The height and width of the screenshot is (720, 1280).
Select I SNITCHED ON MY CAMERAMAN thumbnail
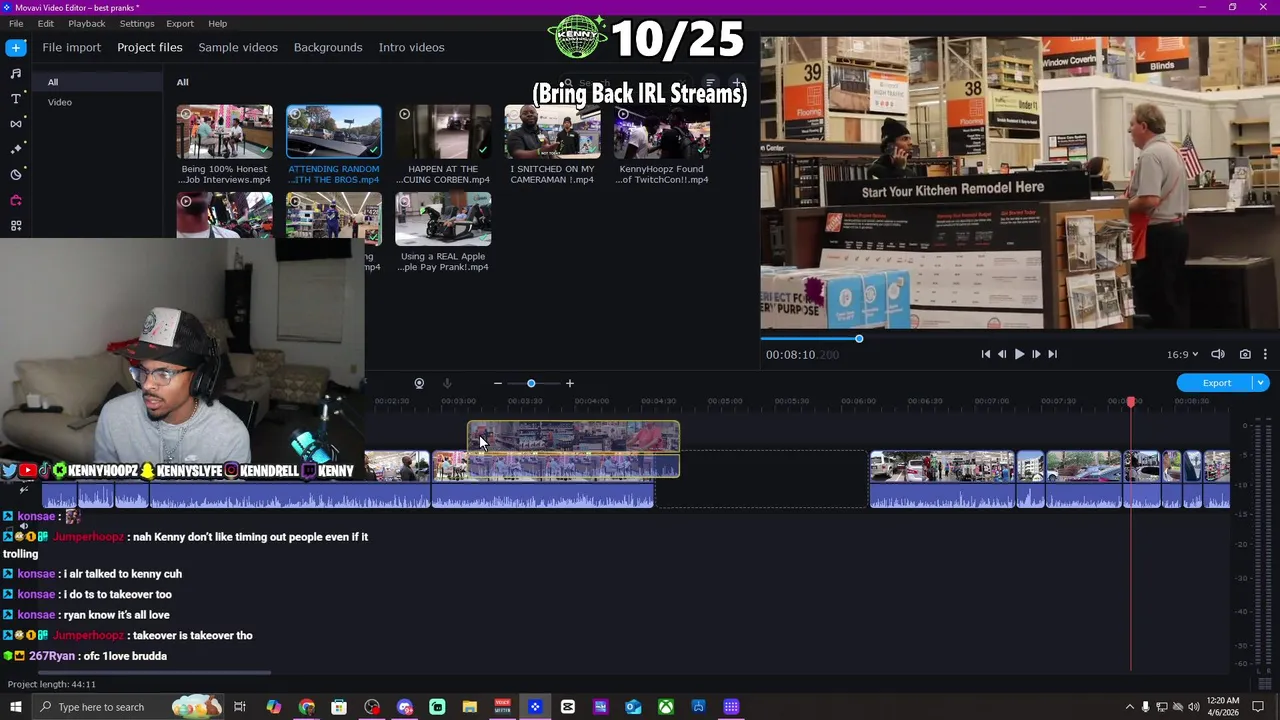(x=552, y=132)
